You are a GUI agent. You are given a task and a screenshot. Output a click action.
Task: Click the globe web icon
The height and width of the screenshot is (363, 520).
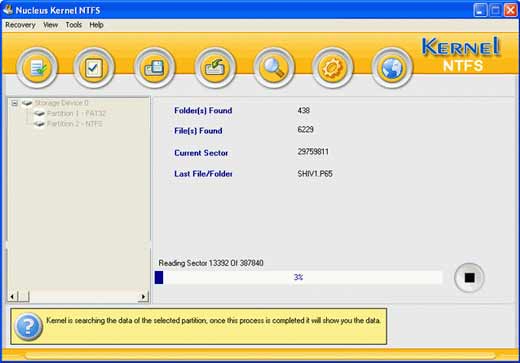click(x=392, y=68)
